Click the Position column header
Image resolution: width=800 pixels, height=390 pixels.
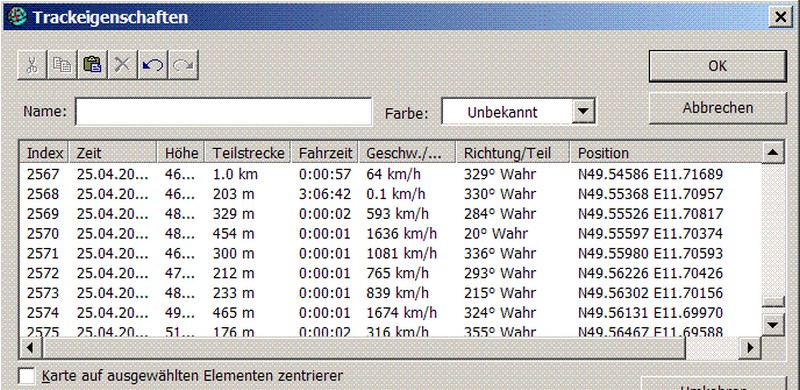[666, 153]
